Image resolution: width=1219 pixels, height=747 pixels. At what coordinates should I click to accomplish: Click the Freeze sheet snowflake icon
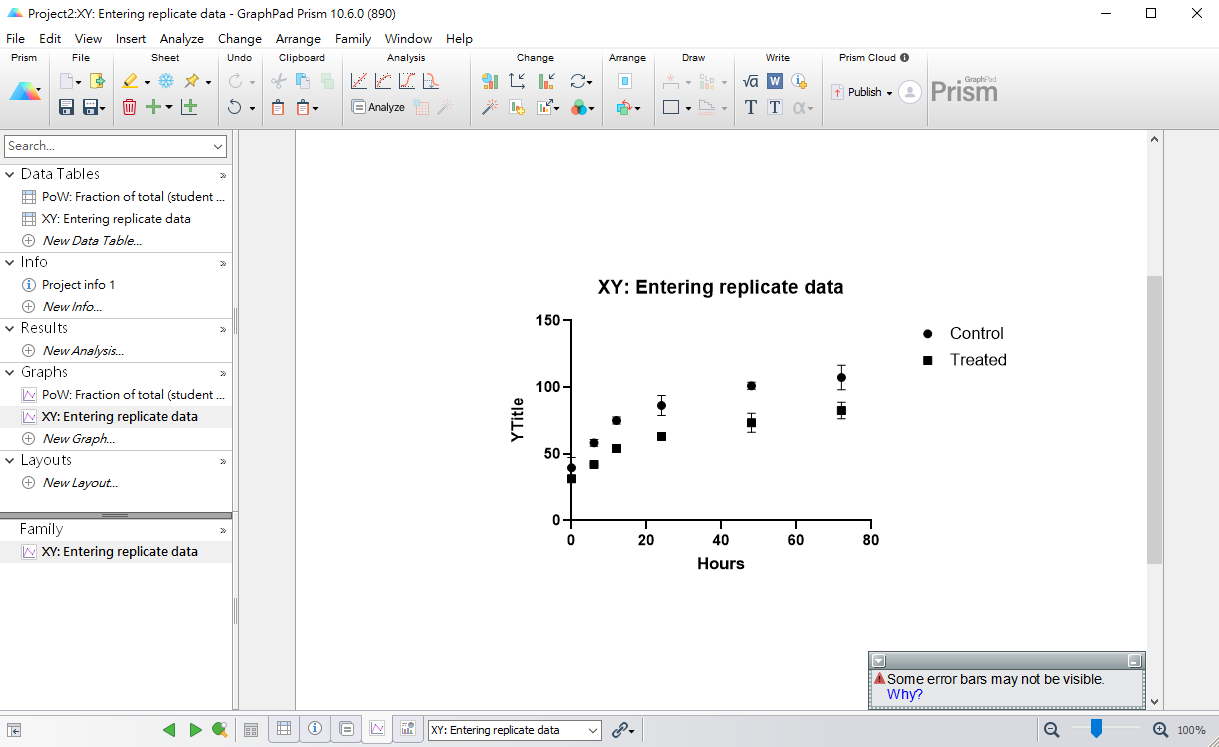(166, 81)
